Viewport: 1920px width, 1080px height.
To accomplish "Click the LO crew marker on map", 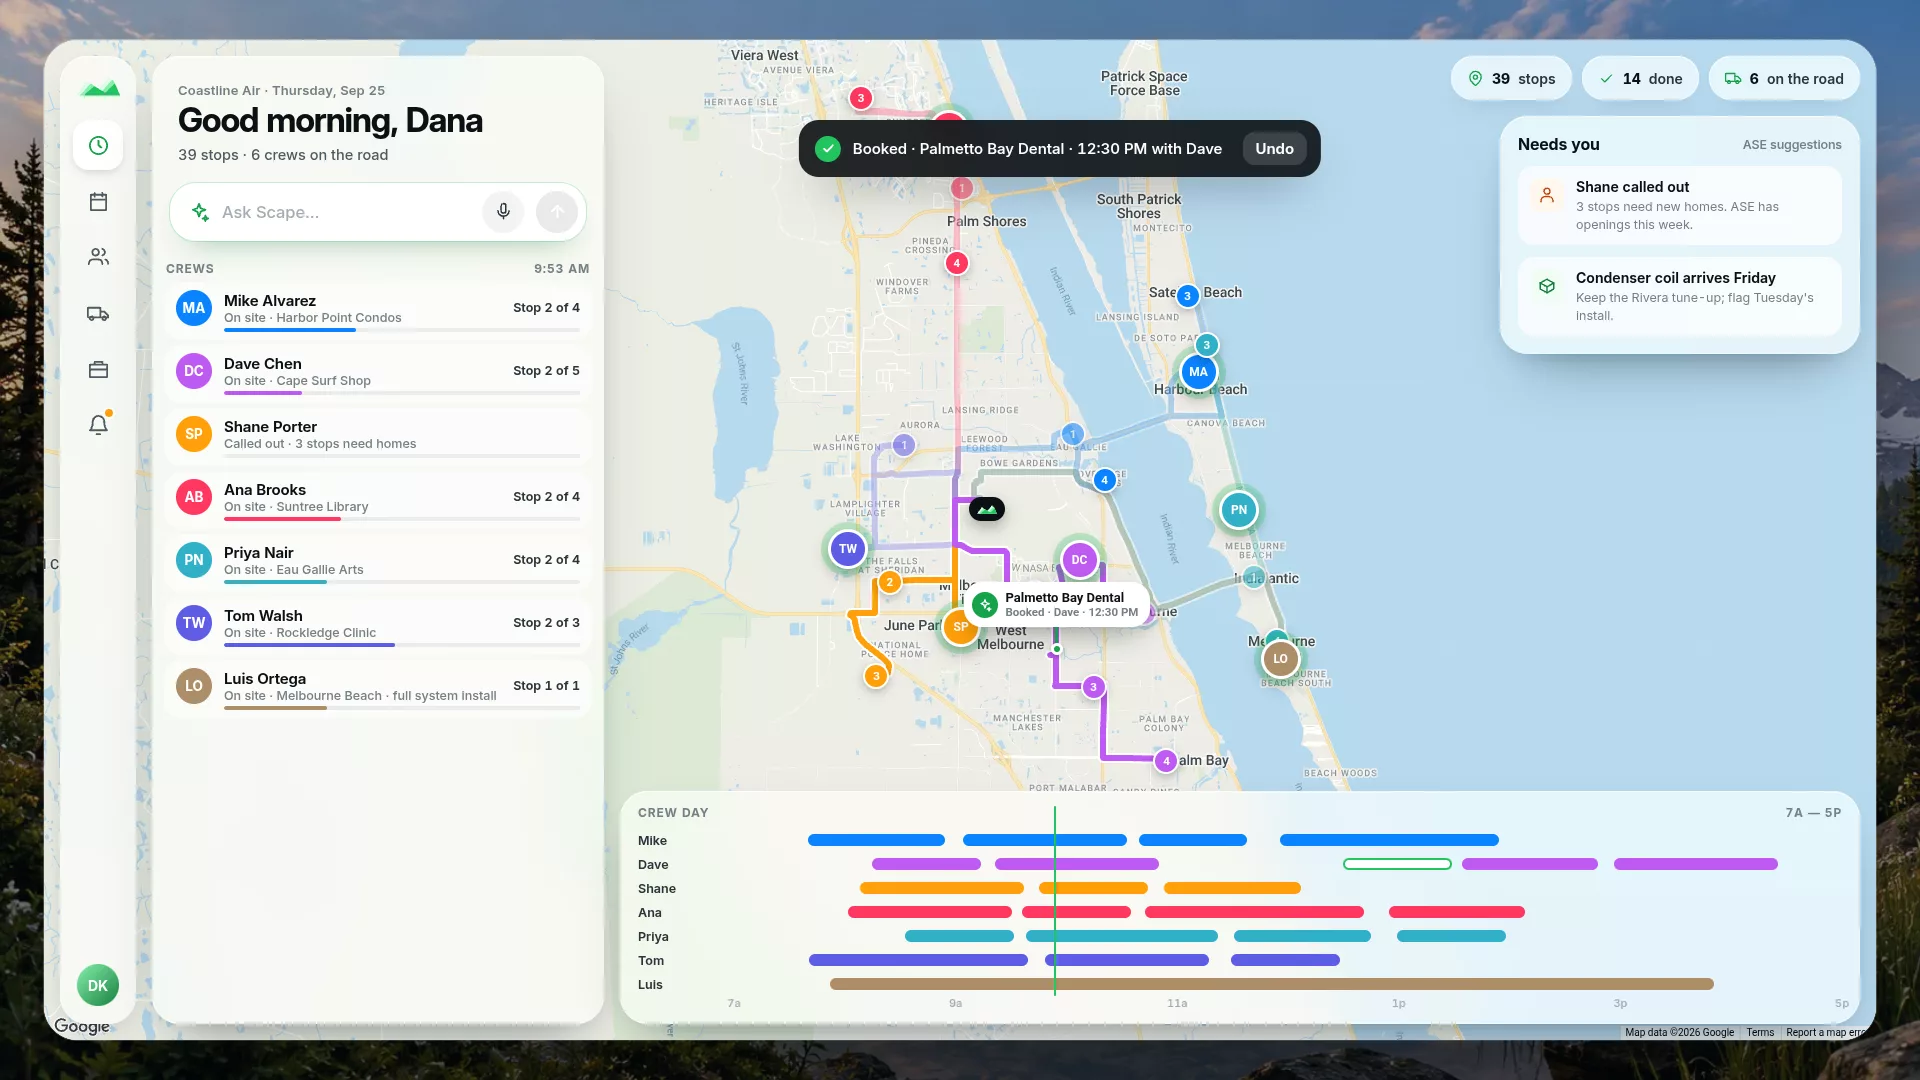I will [x=1280, y=659].
